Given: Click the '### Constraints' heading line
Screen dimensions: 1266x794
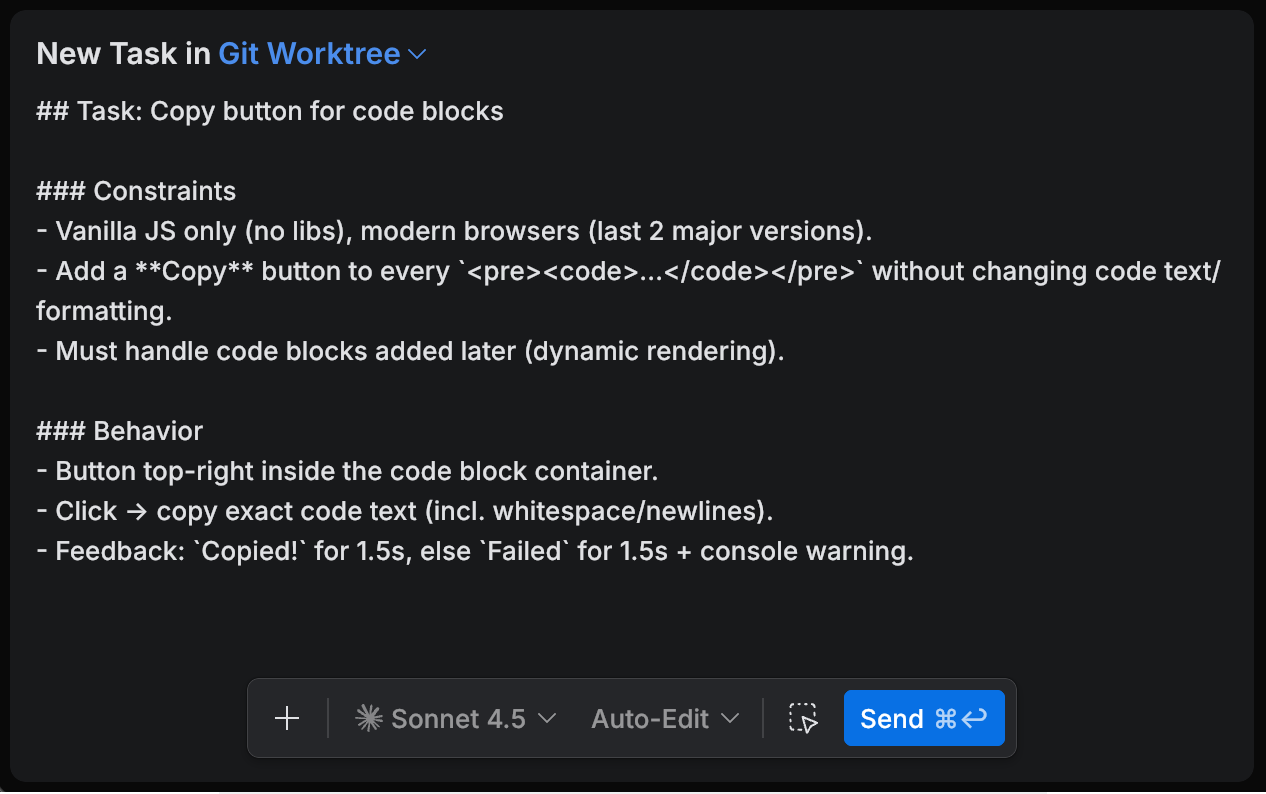Looking at the screenshot, I should (x=136, y=191).
